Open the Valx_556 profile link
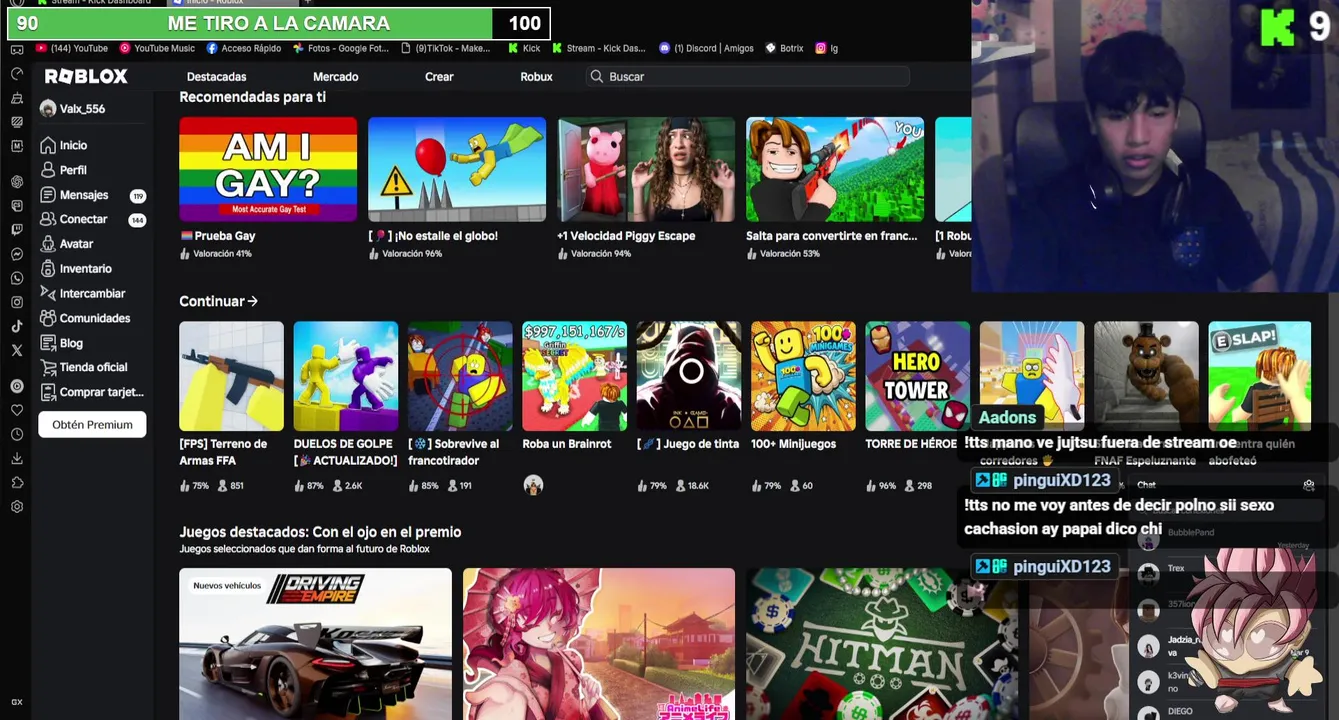This screenshot has width=1339, height=720. coord(72,109)
